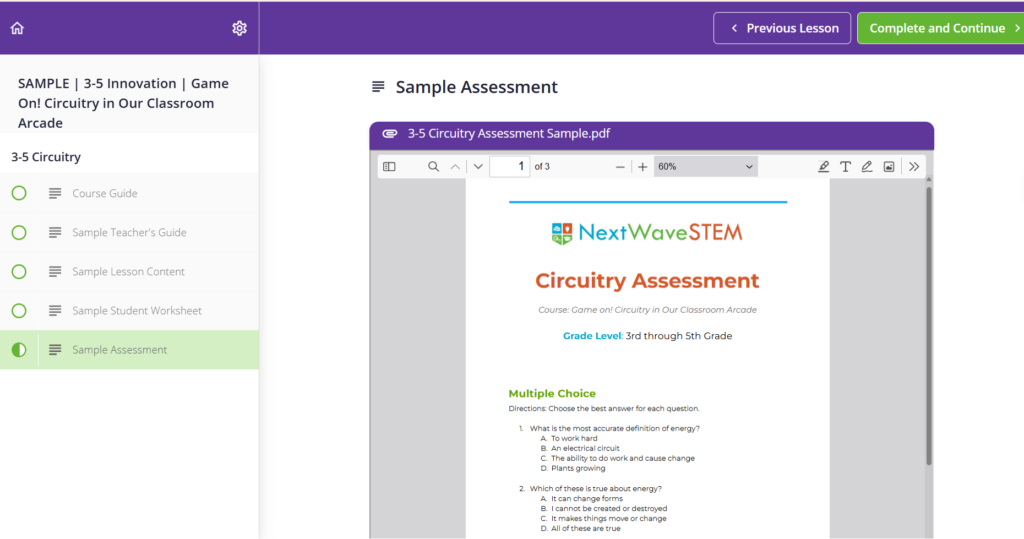Click text icon next to Sample Teacher's Guide

pyautogui.click(x=55, y=233)
